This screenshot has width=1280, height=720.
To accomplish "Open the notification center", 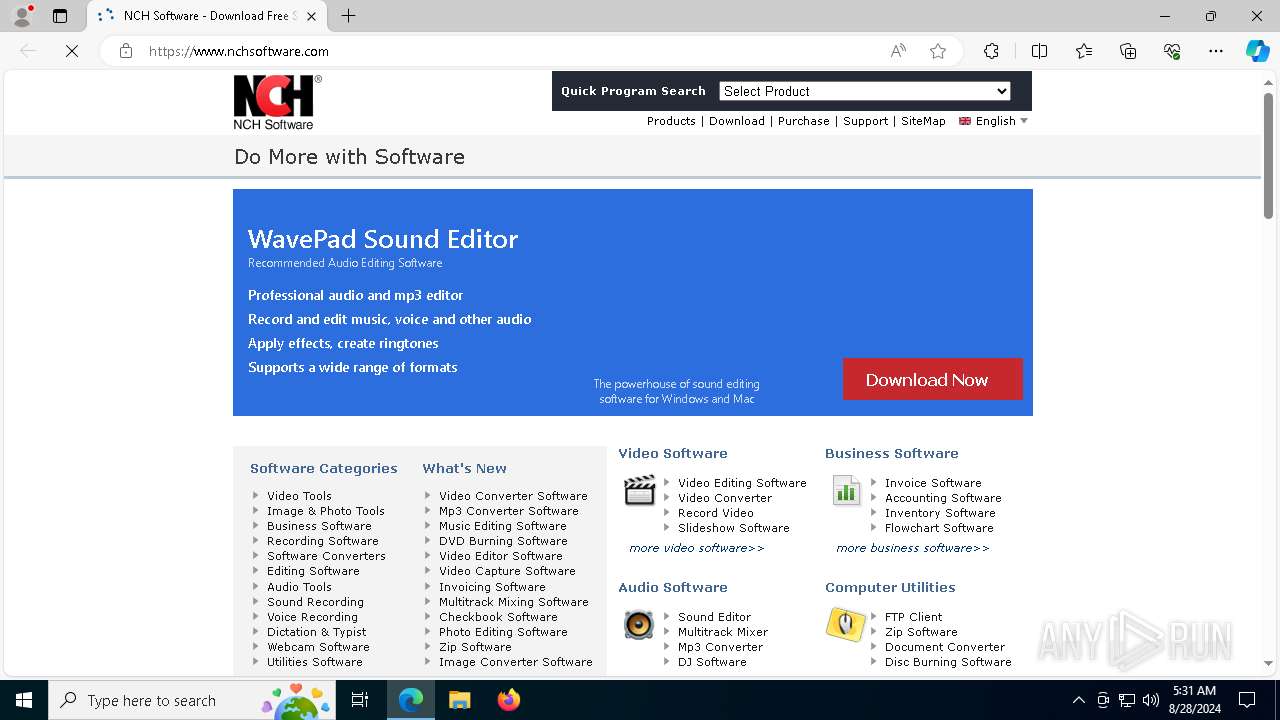I will [1247, 700].
